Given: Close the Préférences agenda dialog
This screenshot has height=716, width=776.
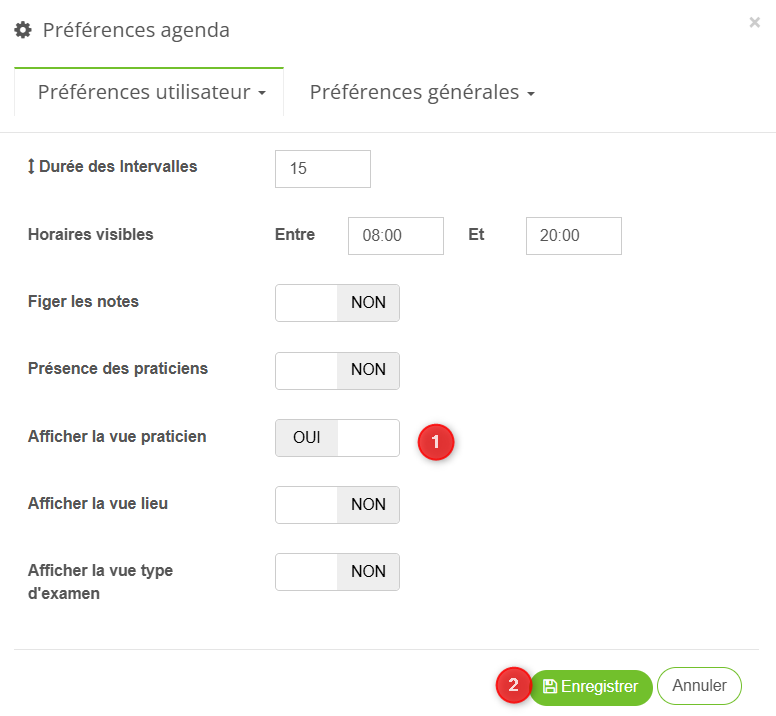Looking at the screenshot, I should pyautogui.click(x=754, y=22).
